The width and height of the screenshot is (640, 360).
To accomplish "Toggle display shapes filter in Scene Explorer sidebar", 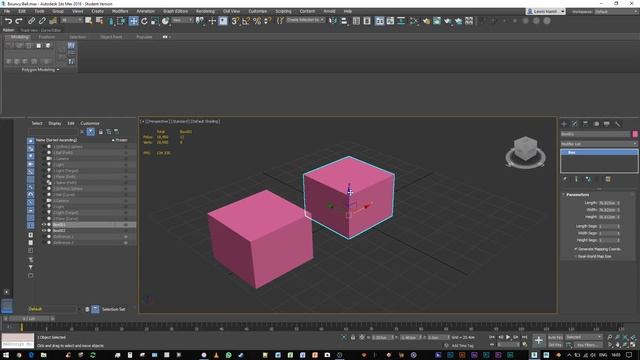I will tap(31, 149).
